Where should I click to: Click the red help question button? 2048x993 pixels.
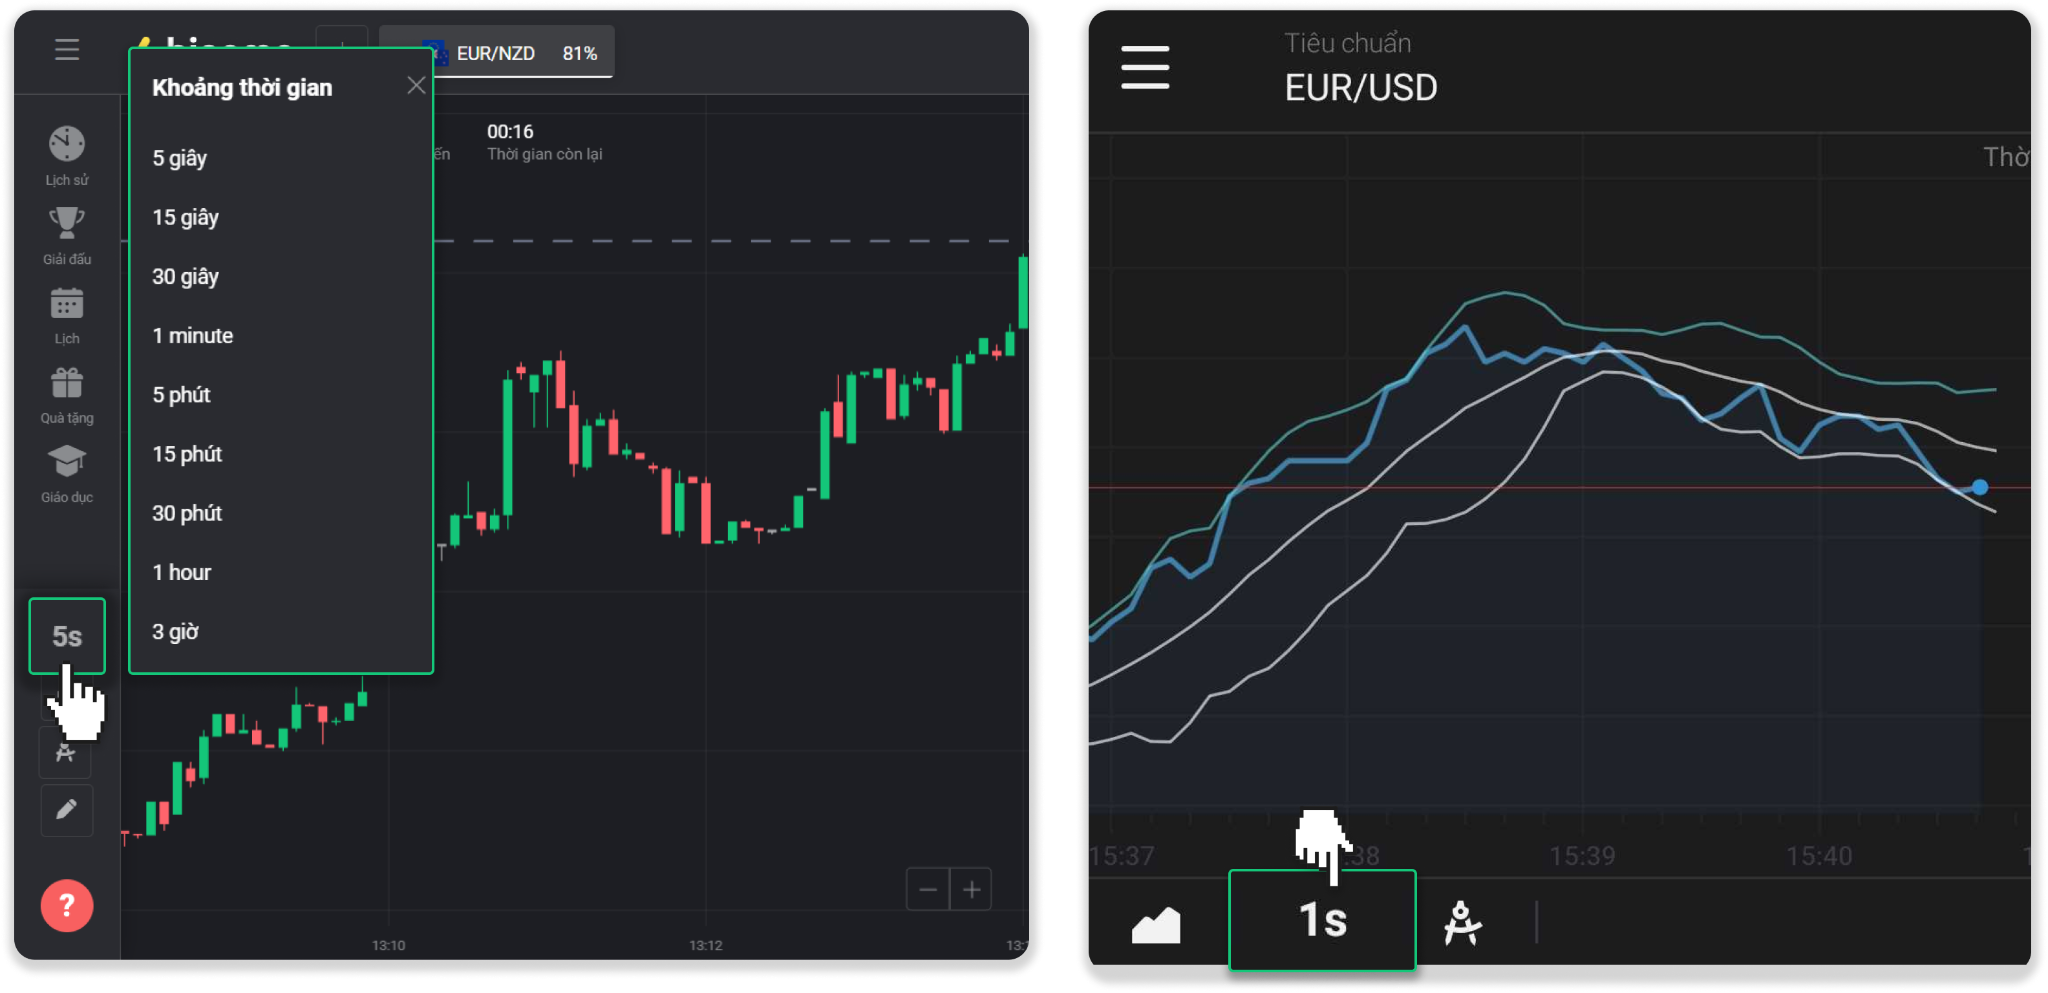pyautogui.click(x=67, y=905)
